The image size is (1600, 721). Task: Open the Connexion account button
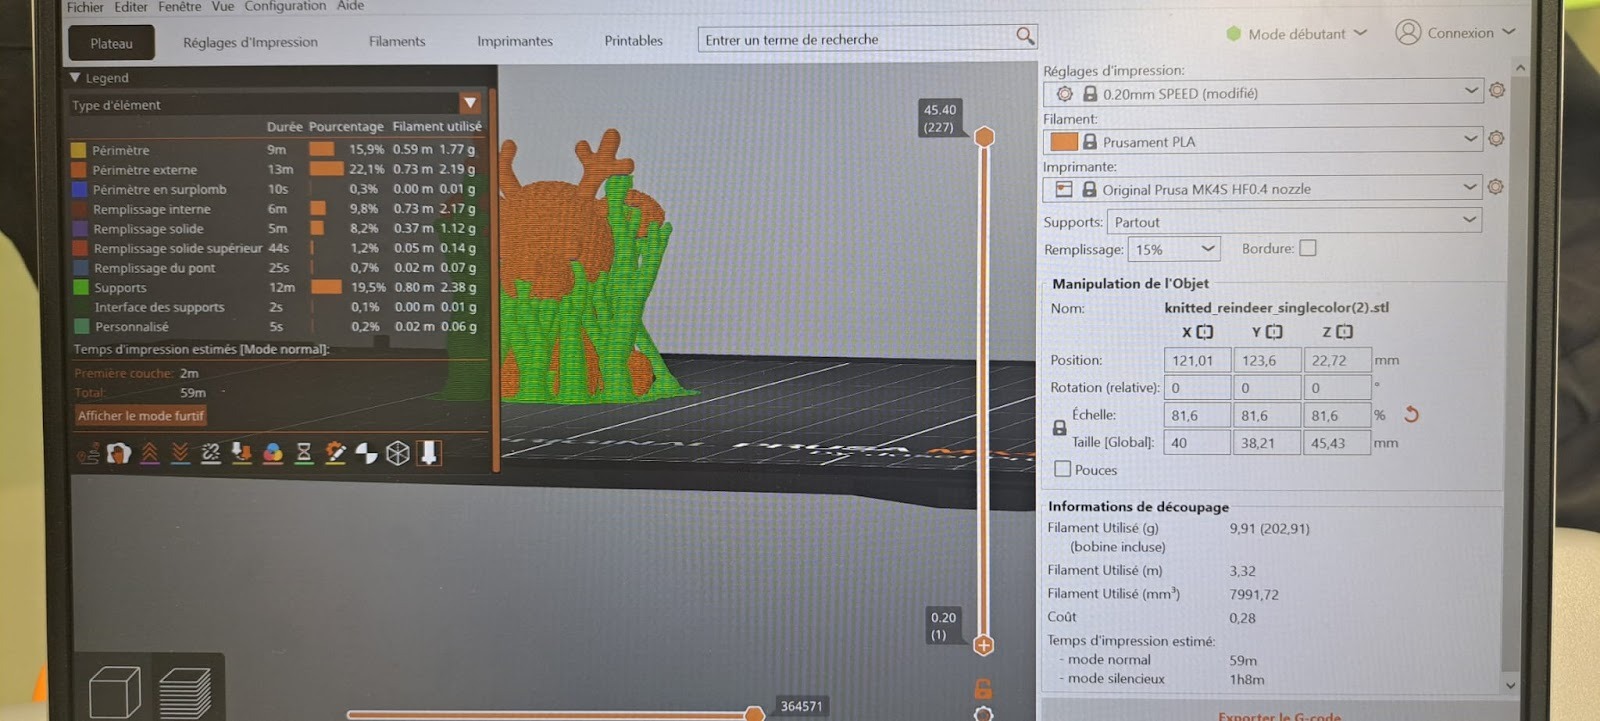click(x=1455, y=33)
